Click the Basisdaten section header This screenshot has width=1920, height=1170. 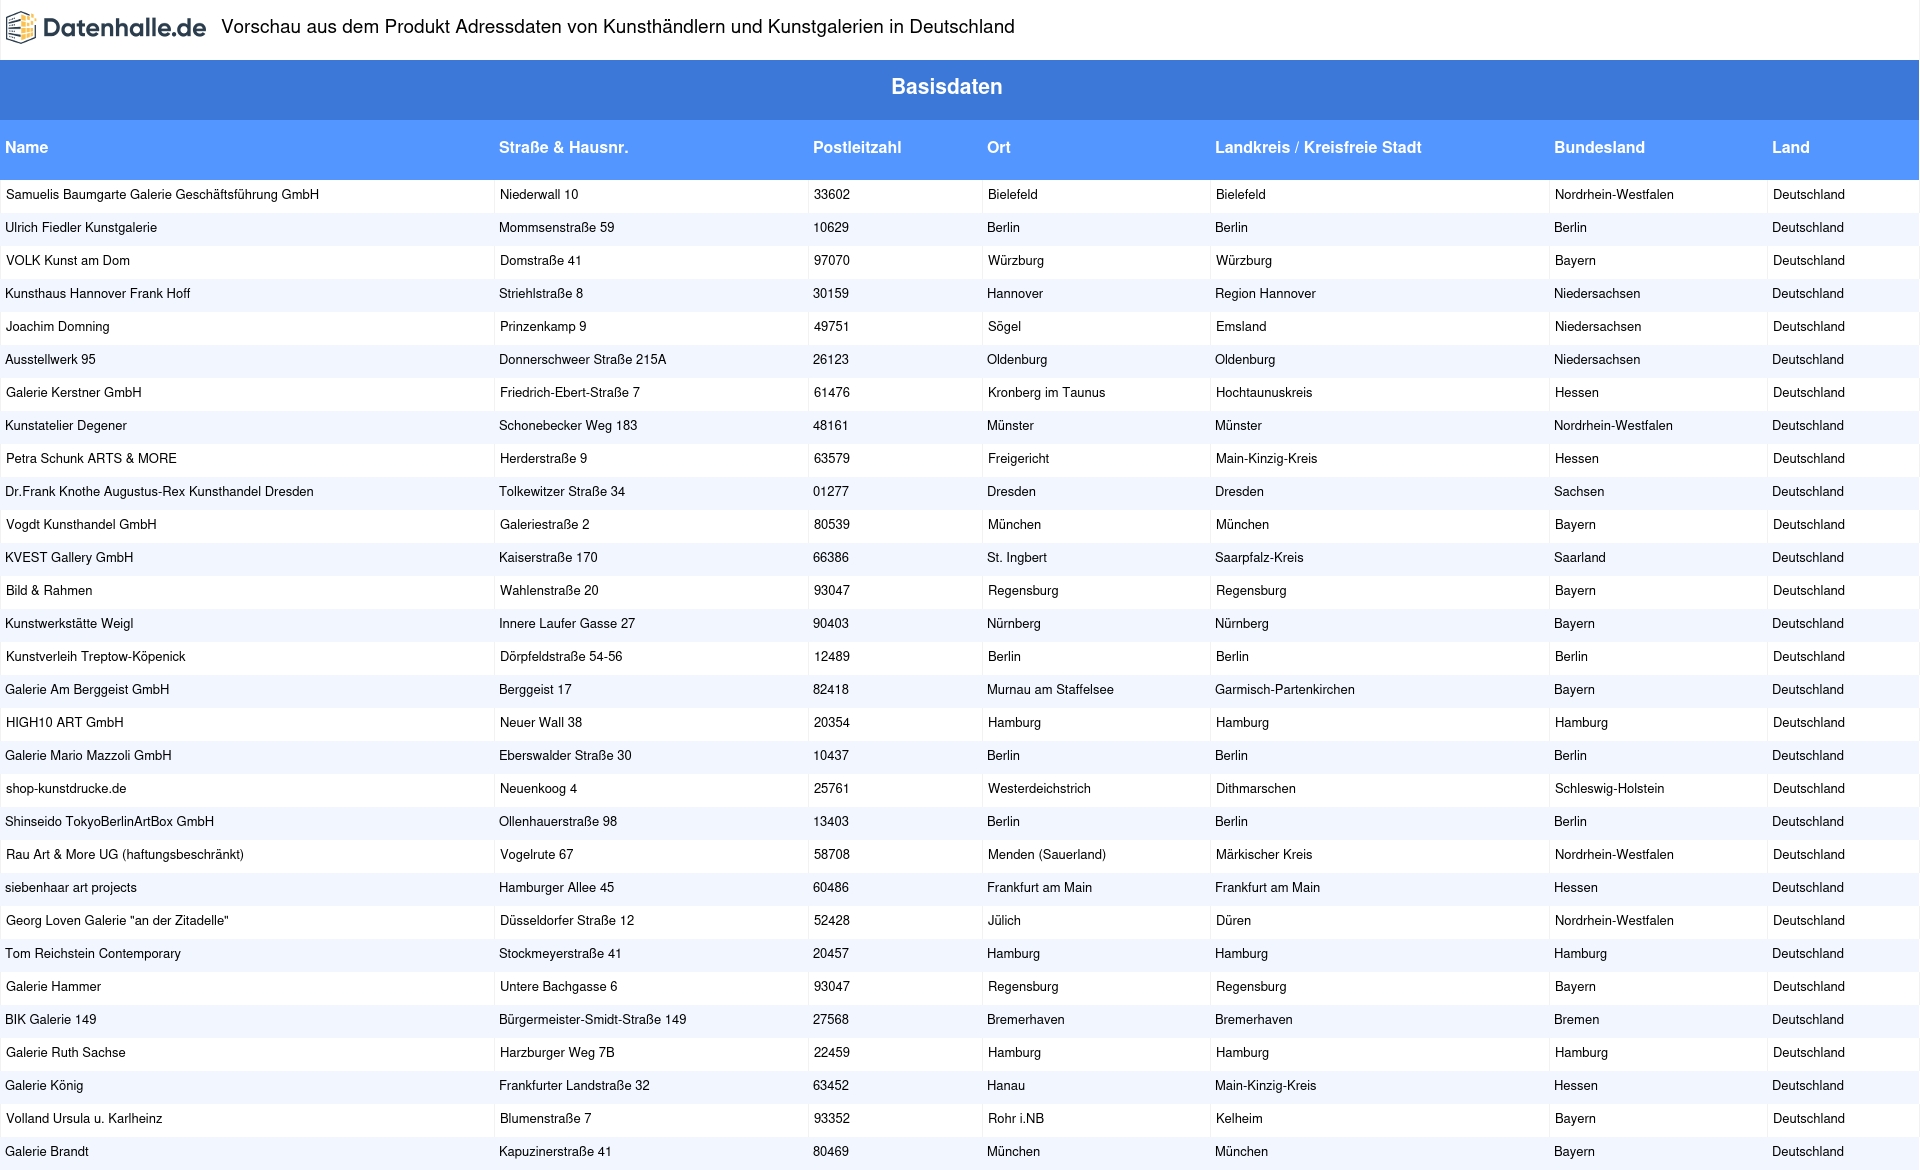click(946, 87)
